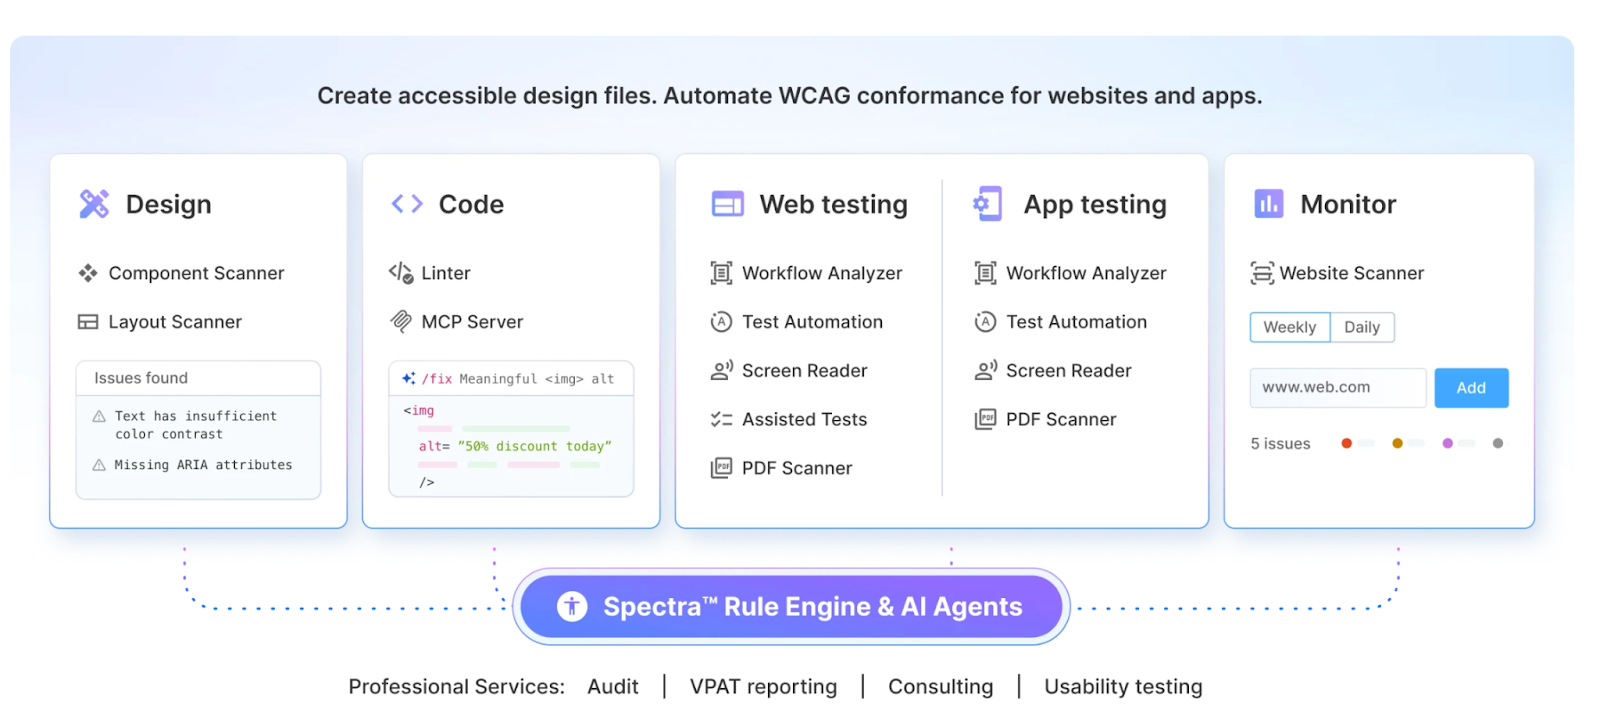The width and height of the screenshot is (1600, 720).
Task: Open VPAT reporting service
Action: [x=763, y=686]
